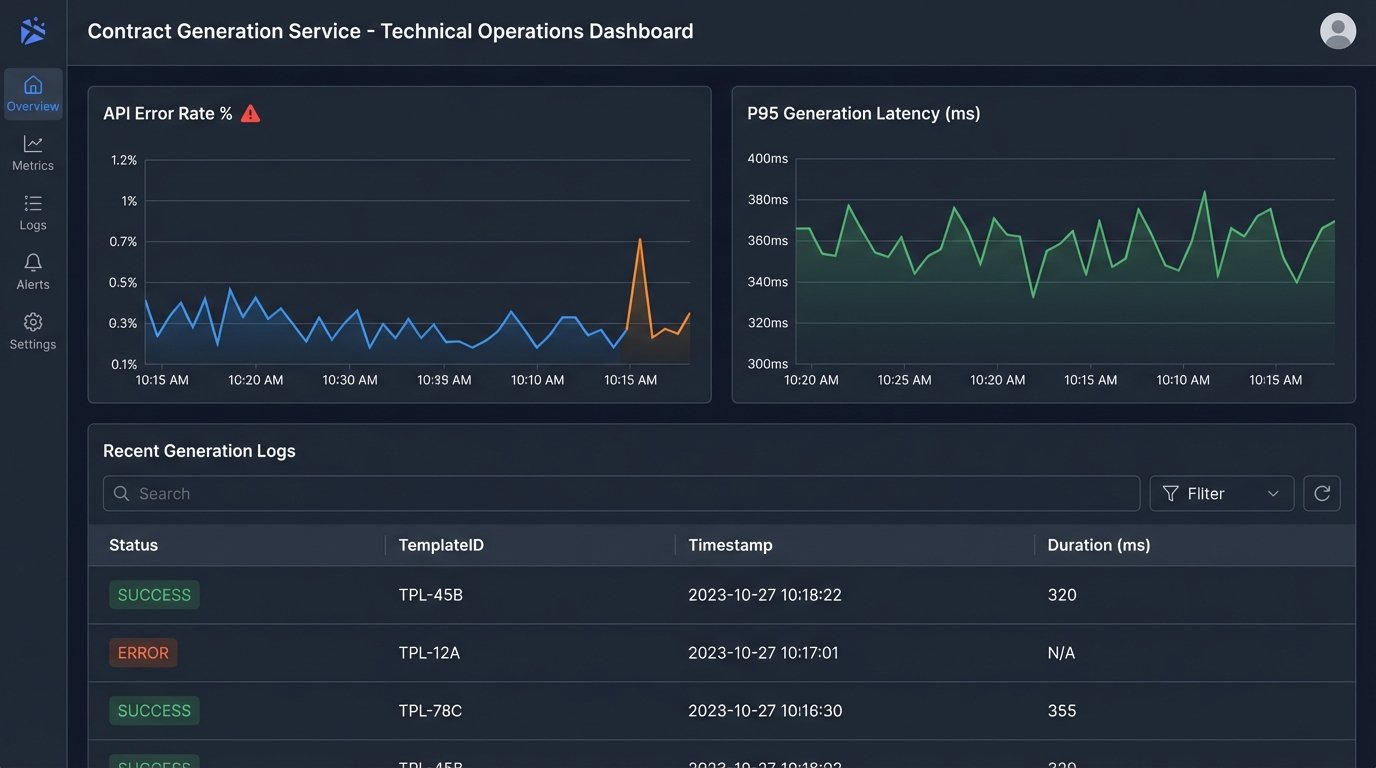Open the Settings gear icon

(x=33, y=323)
